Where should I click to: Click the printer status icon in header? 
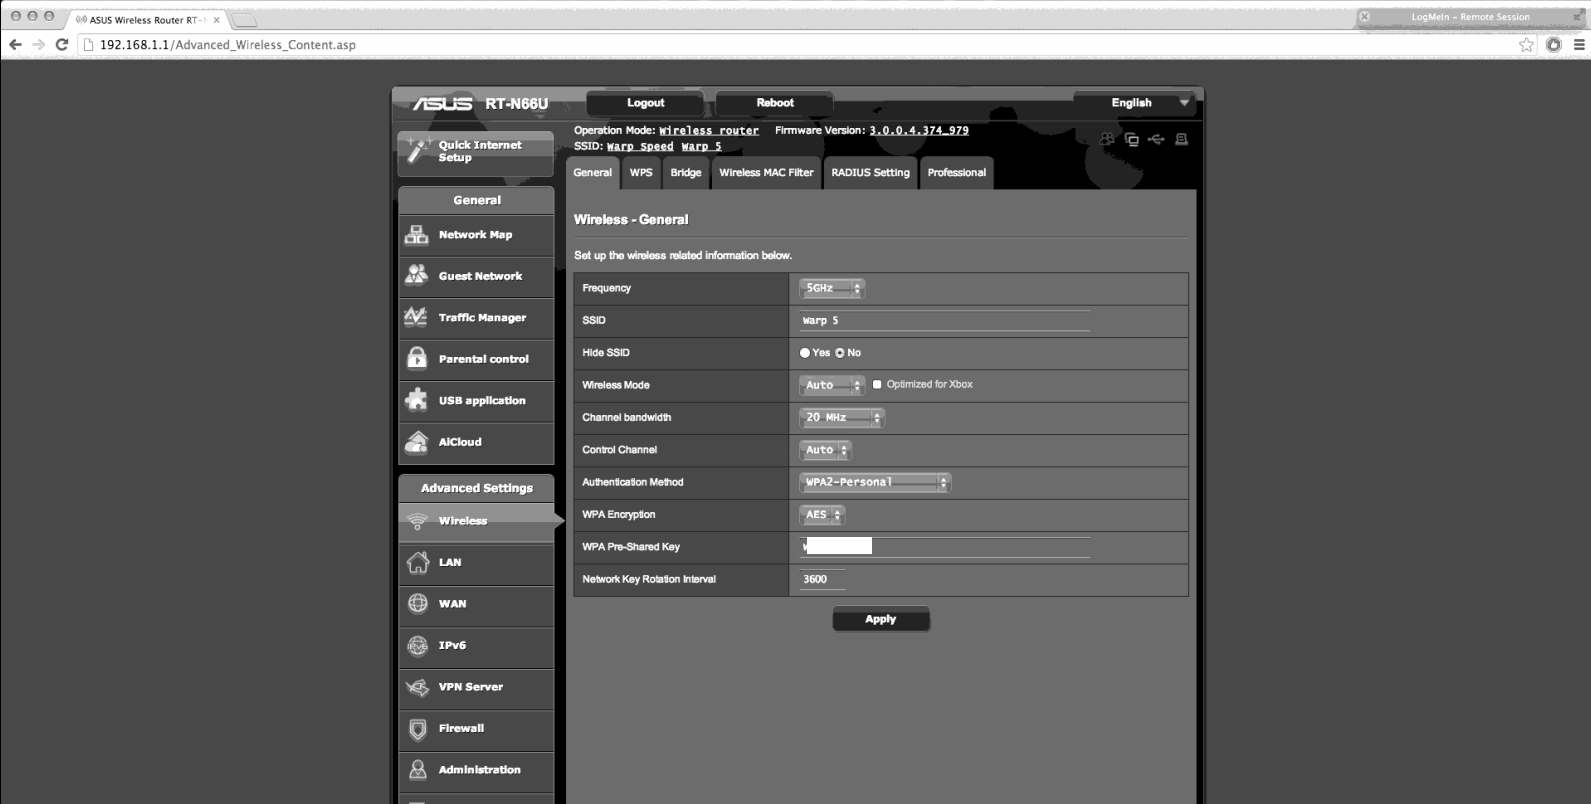click(x=1181, y=139)
